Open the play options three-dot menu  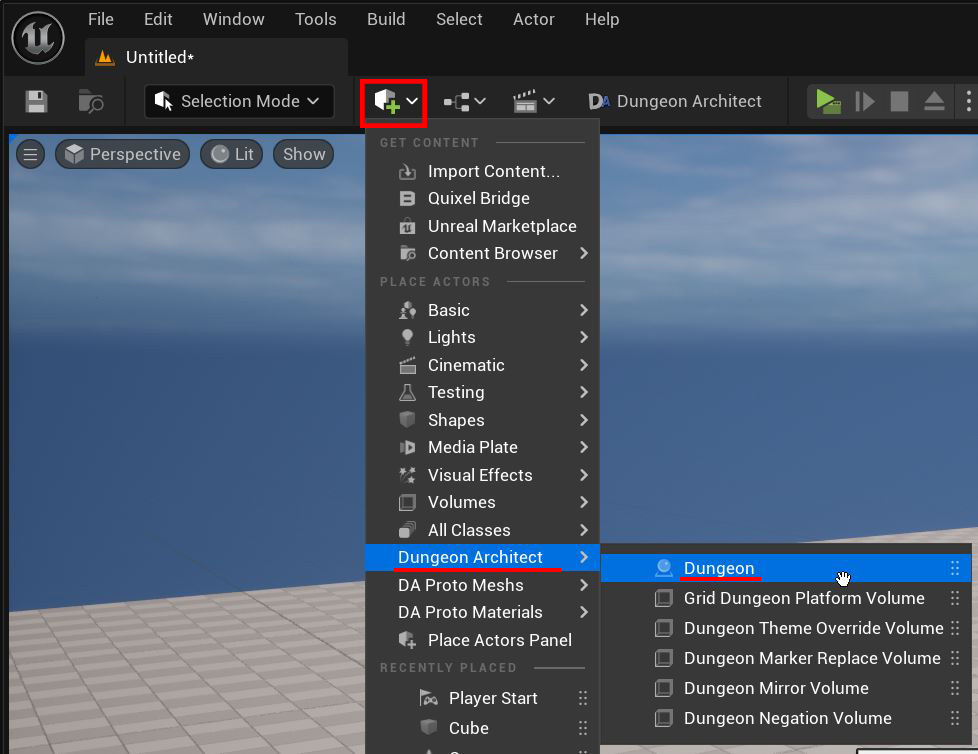968,101
